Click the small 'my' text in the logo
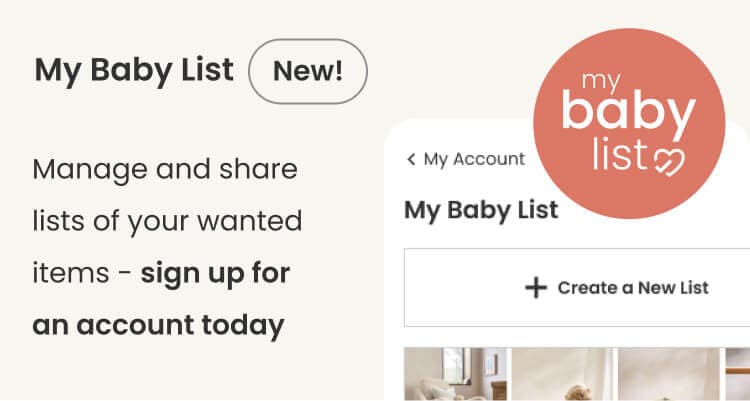The width and height of the screenshot is (750, 401). click(x=611, y=79)
